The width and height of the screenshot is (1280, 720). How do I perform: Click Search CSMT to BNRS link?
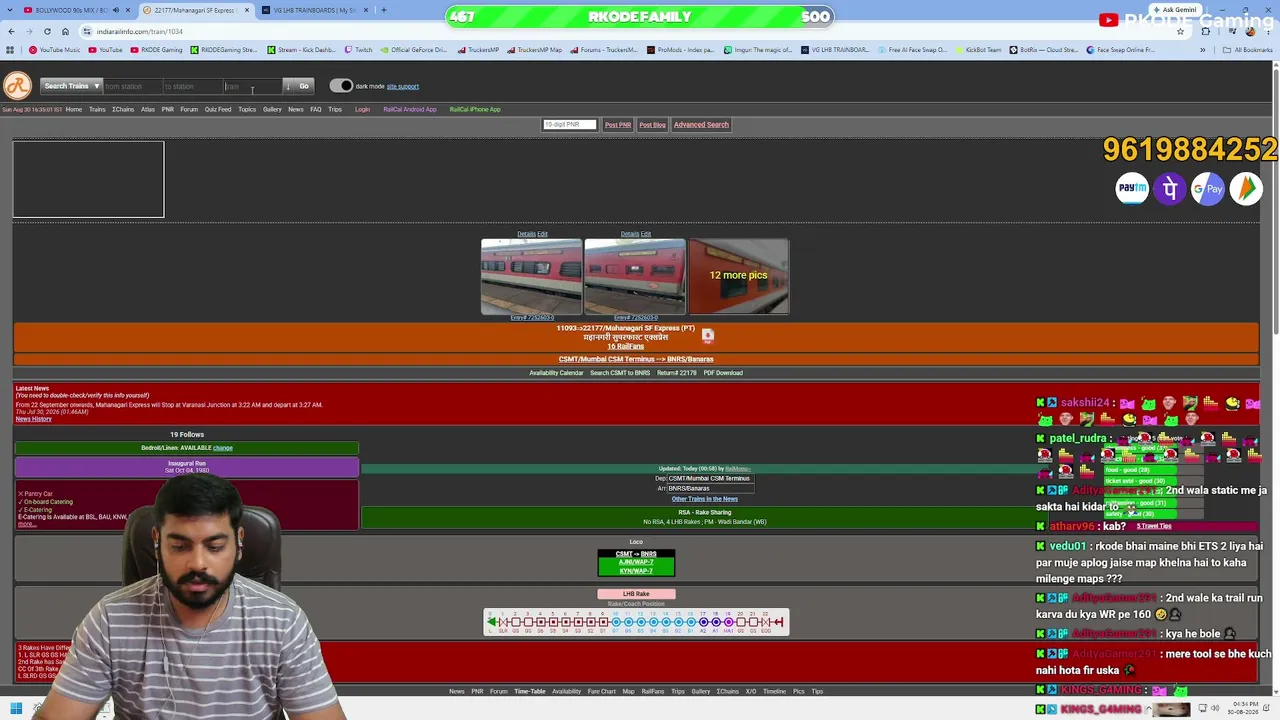click(x=620, y=373)
